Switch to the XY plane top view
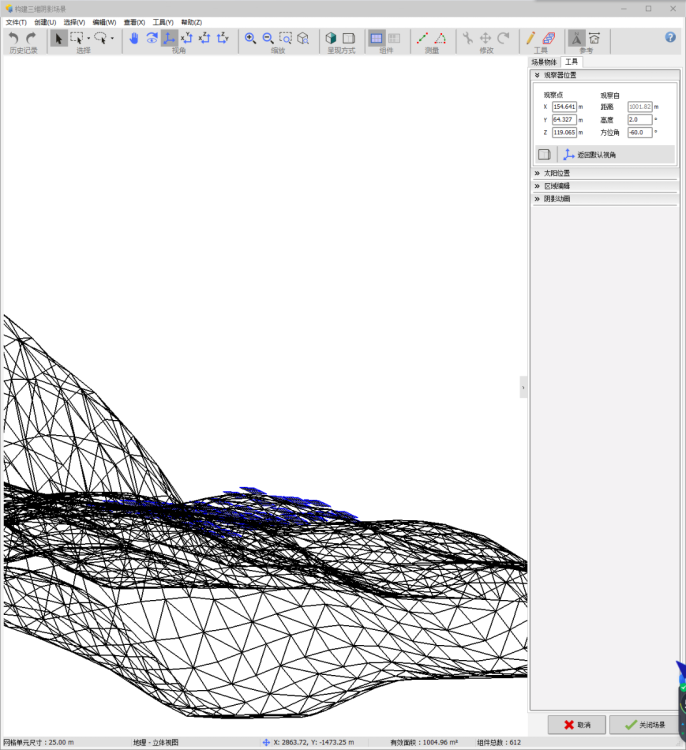 [x=187, y=38]
